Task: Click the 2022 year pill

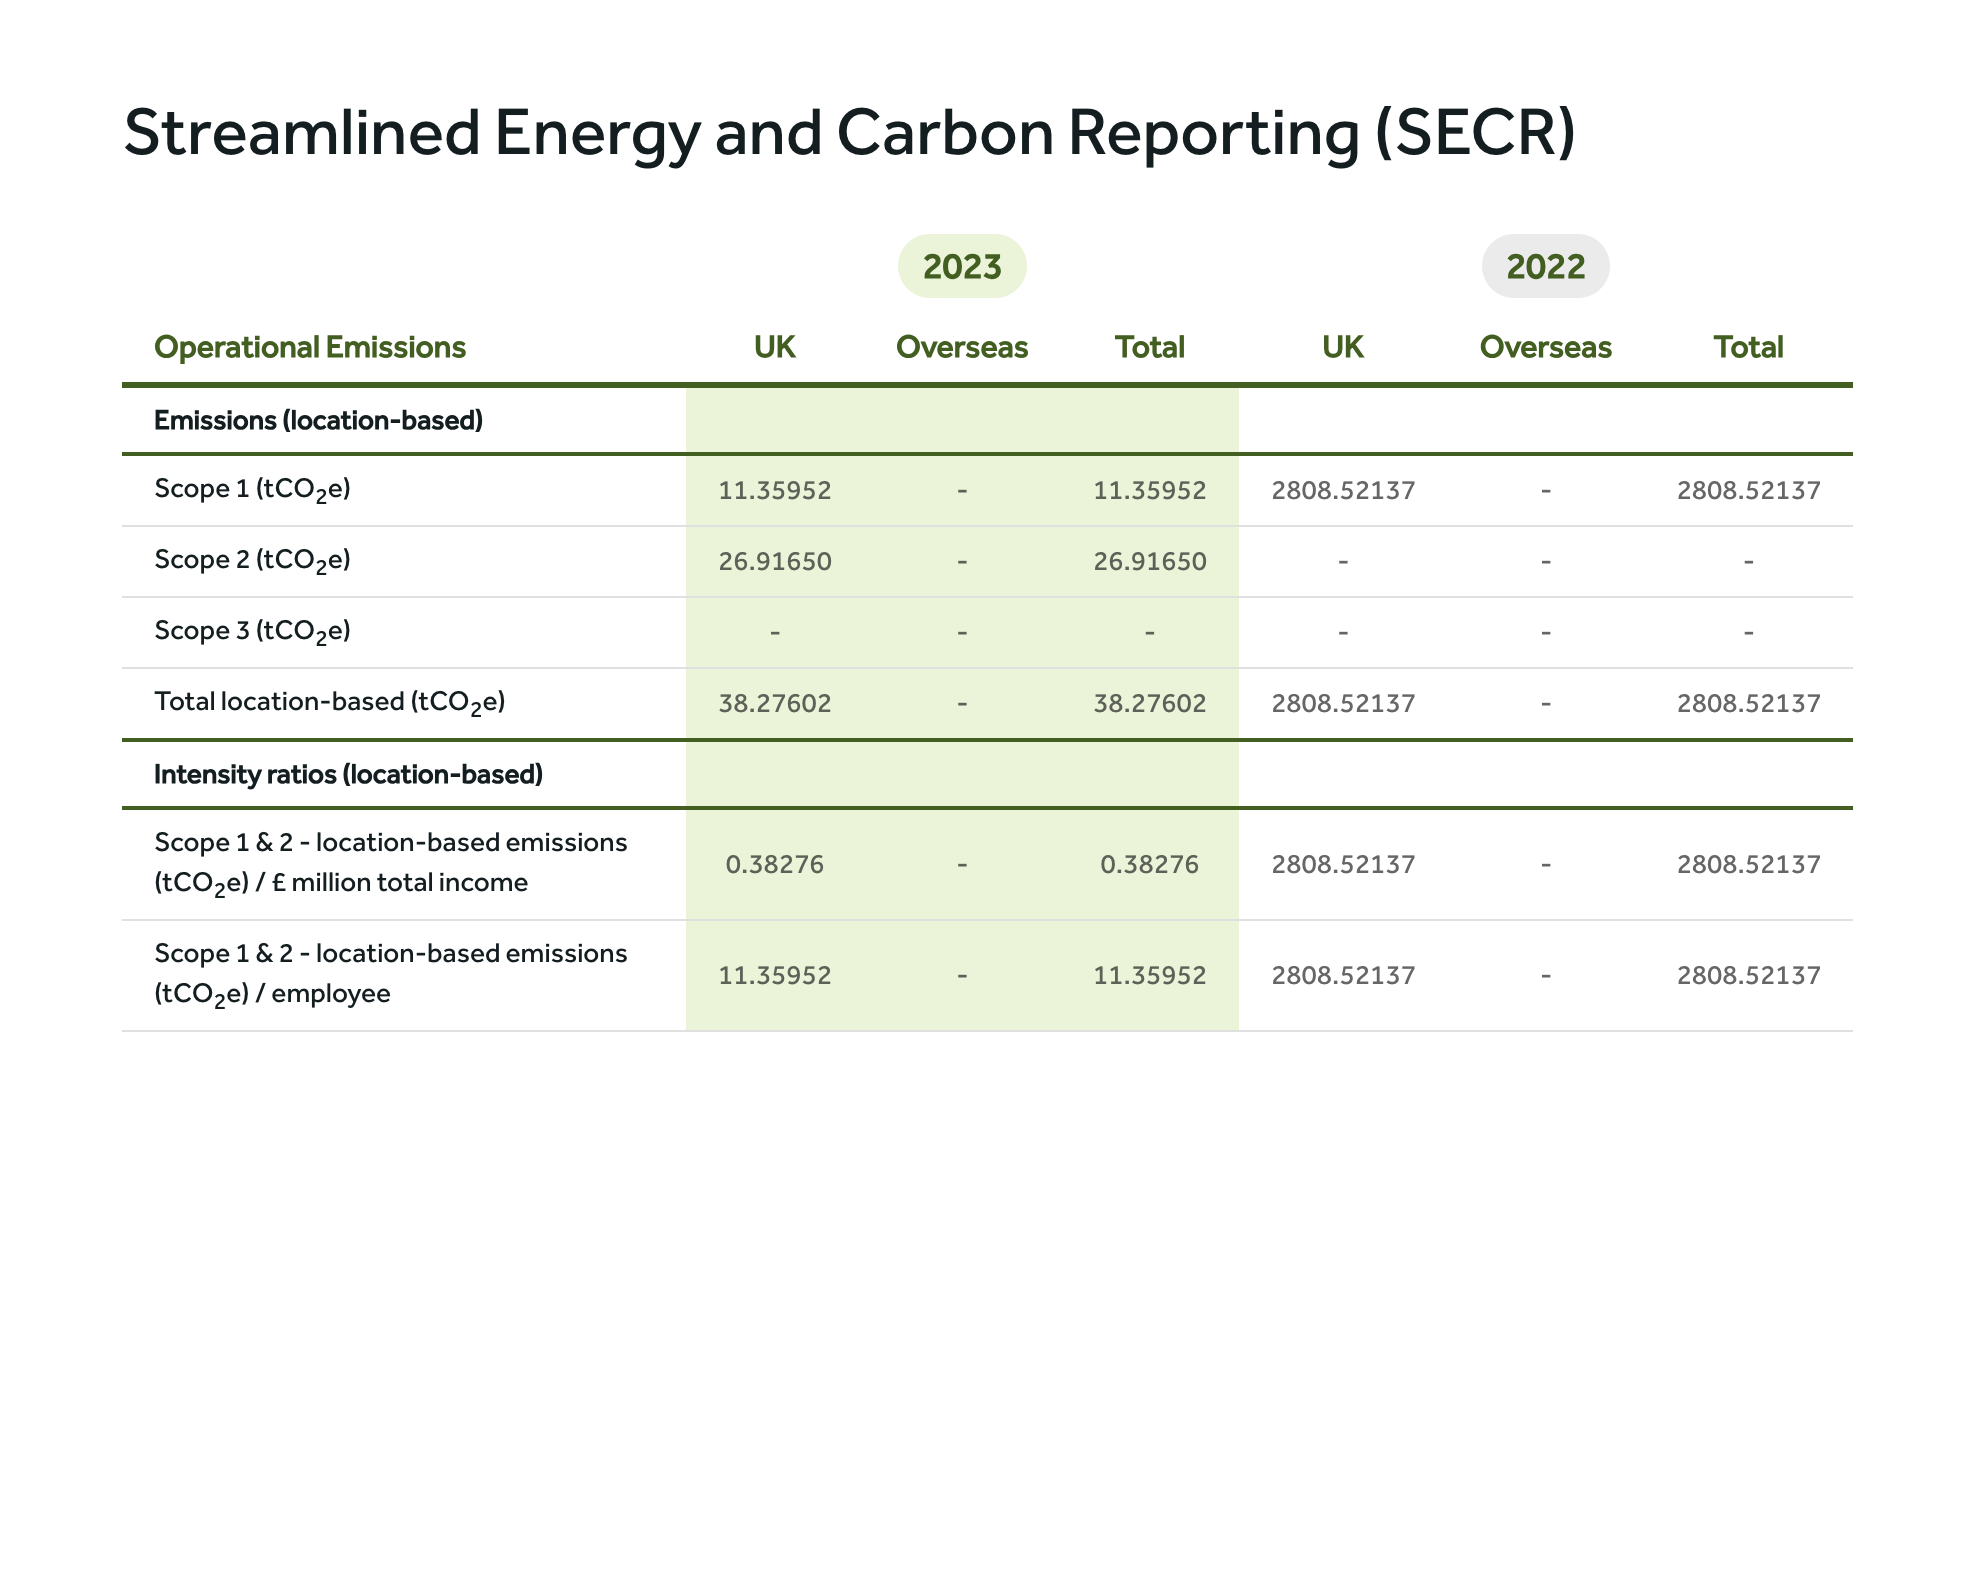Action: point(1545,267)
